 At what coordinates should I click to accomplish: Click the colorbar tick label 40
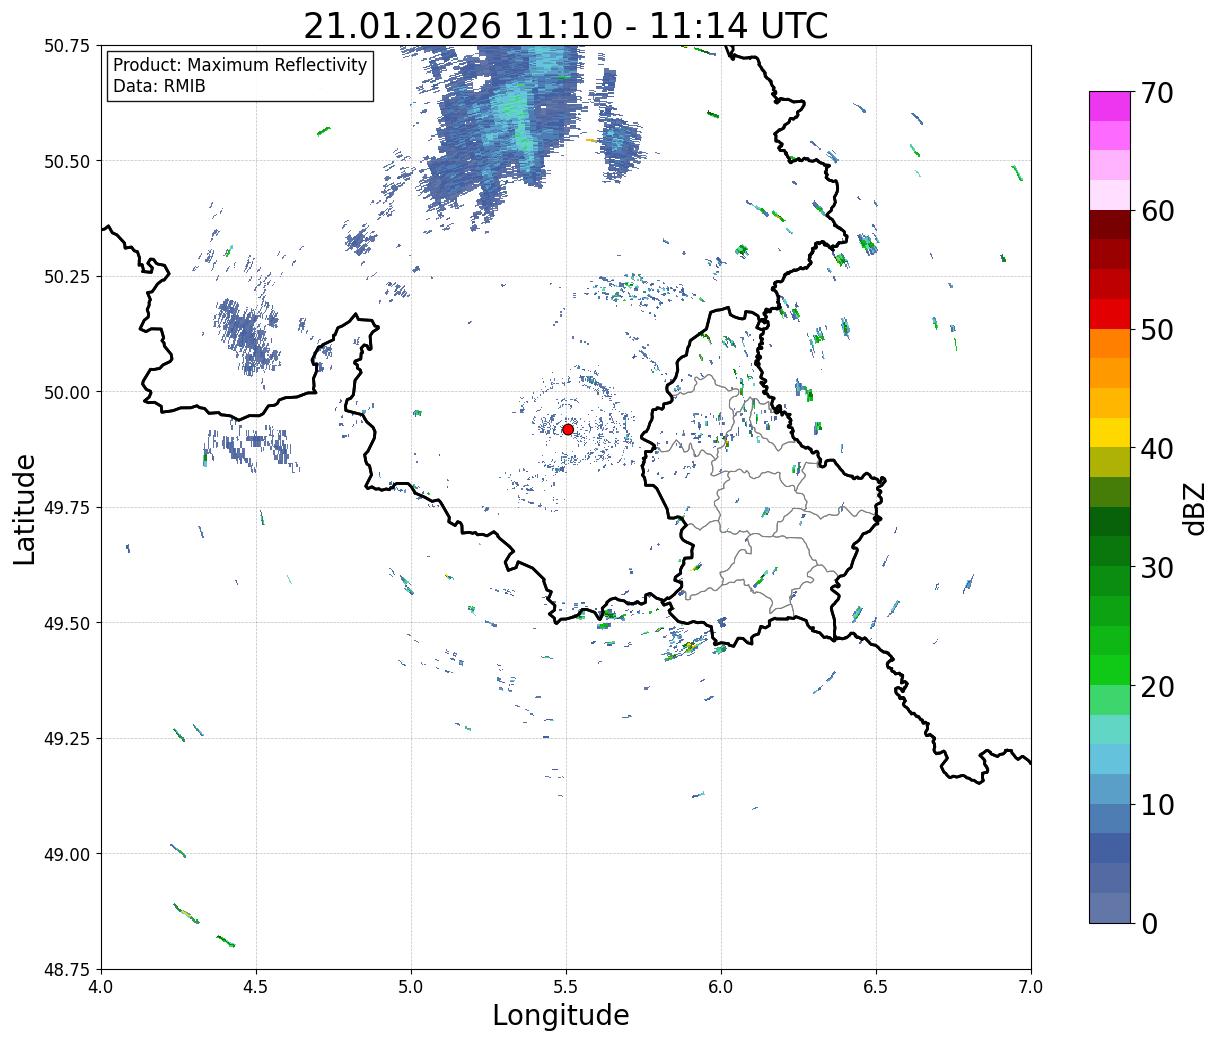coord(1156,449)
